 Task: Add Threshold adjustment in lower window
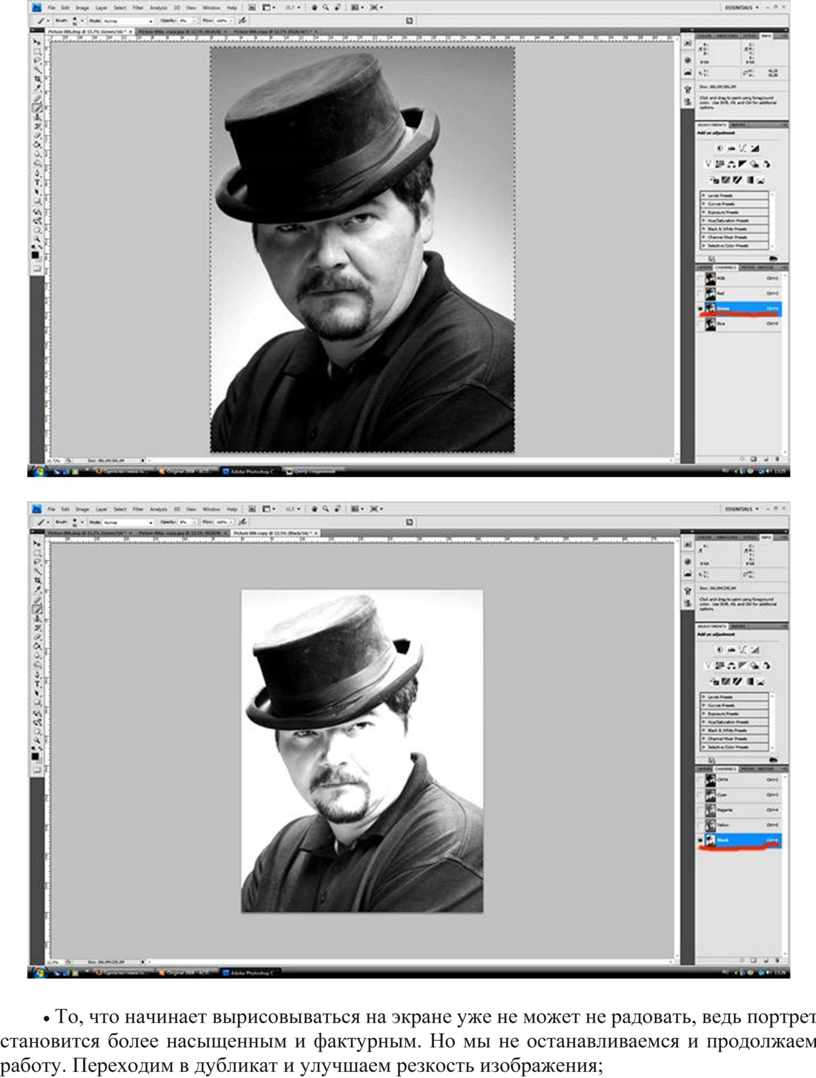point(738,681)
